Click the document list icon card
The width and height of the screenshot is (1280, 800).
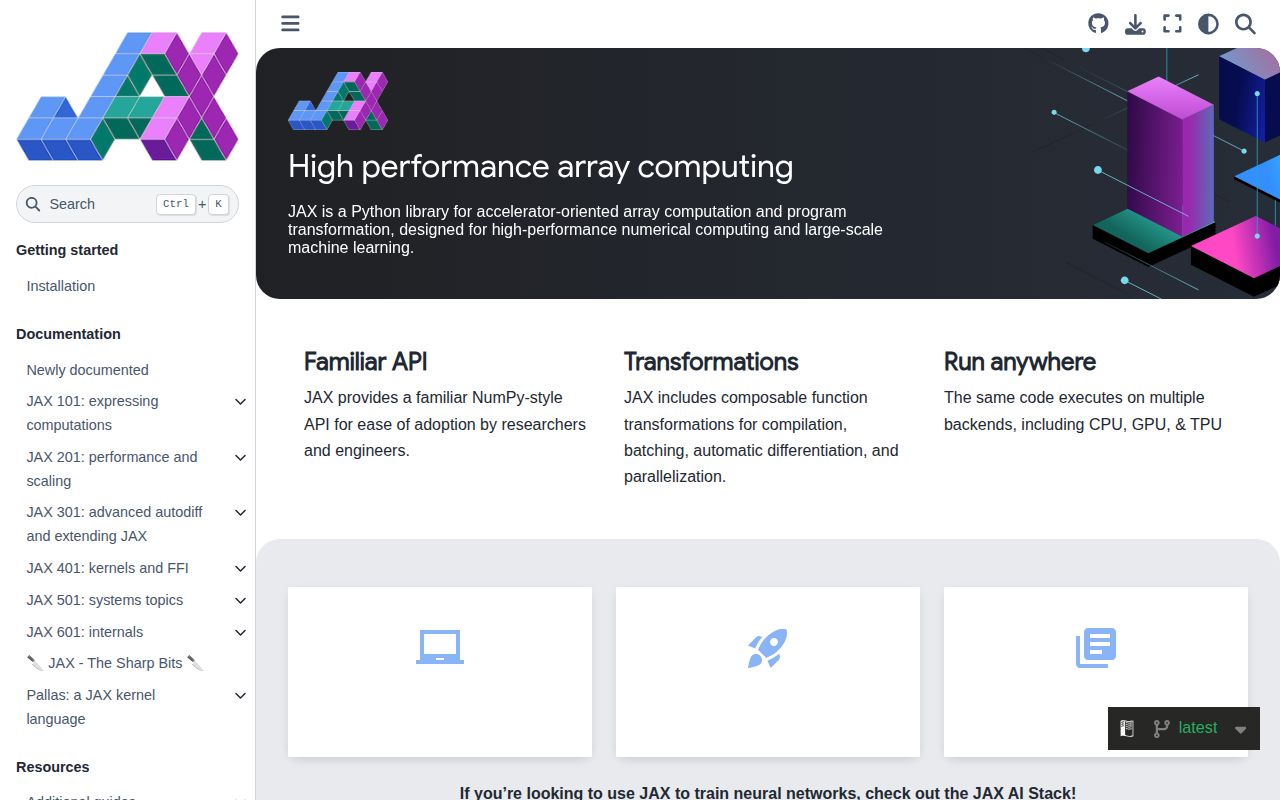coord(1096,671)
